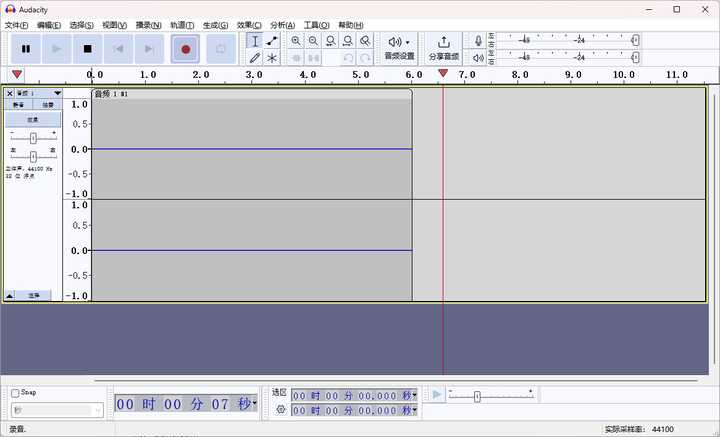The image size is (720, 437).
Task: Click the Play button in transport toolbar
Action: coord(56,49)
